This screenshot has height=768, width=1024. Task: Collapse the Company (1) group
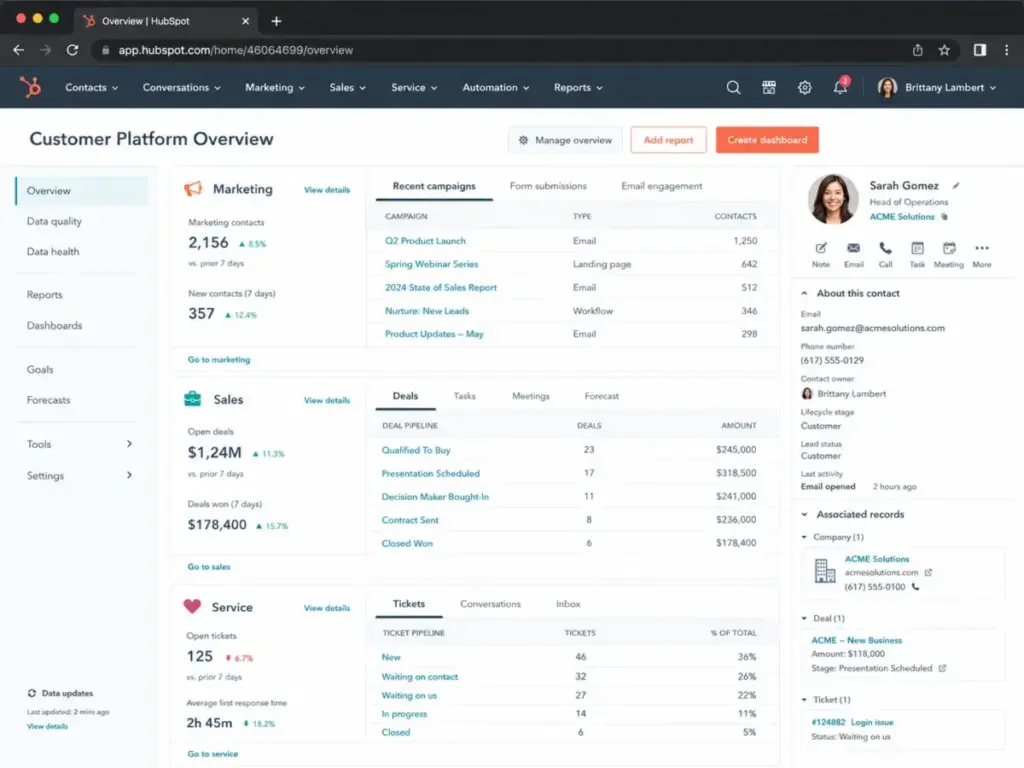click(x=804, y=537)
